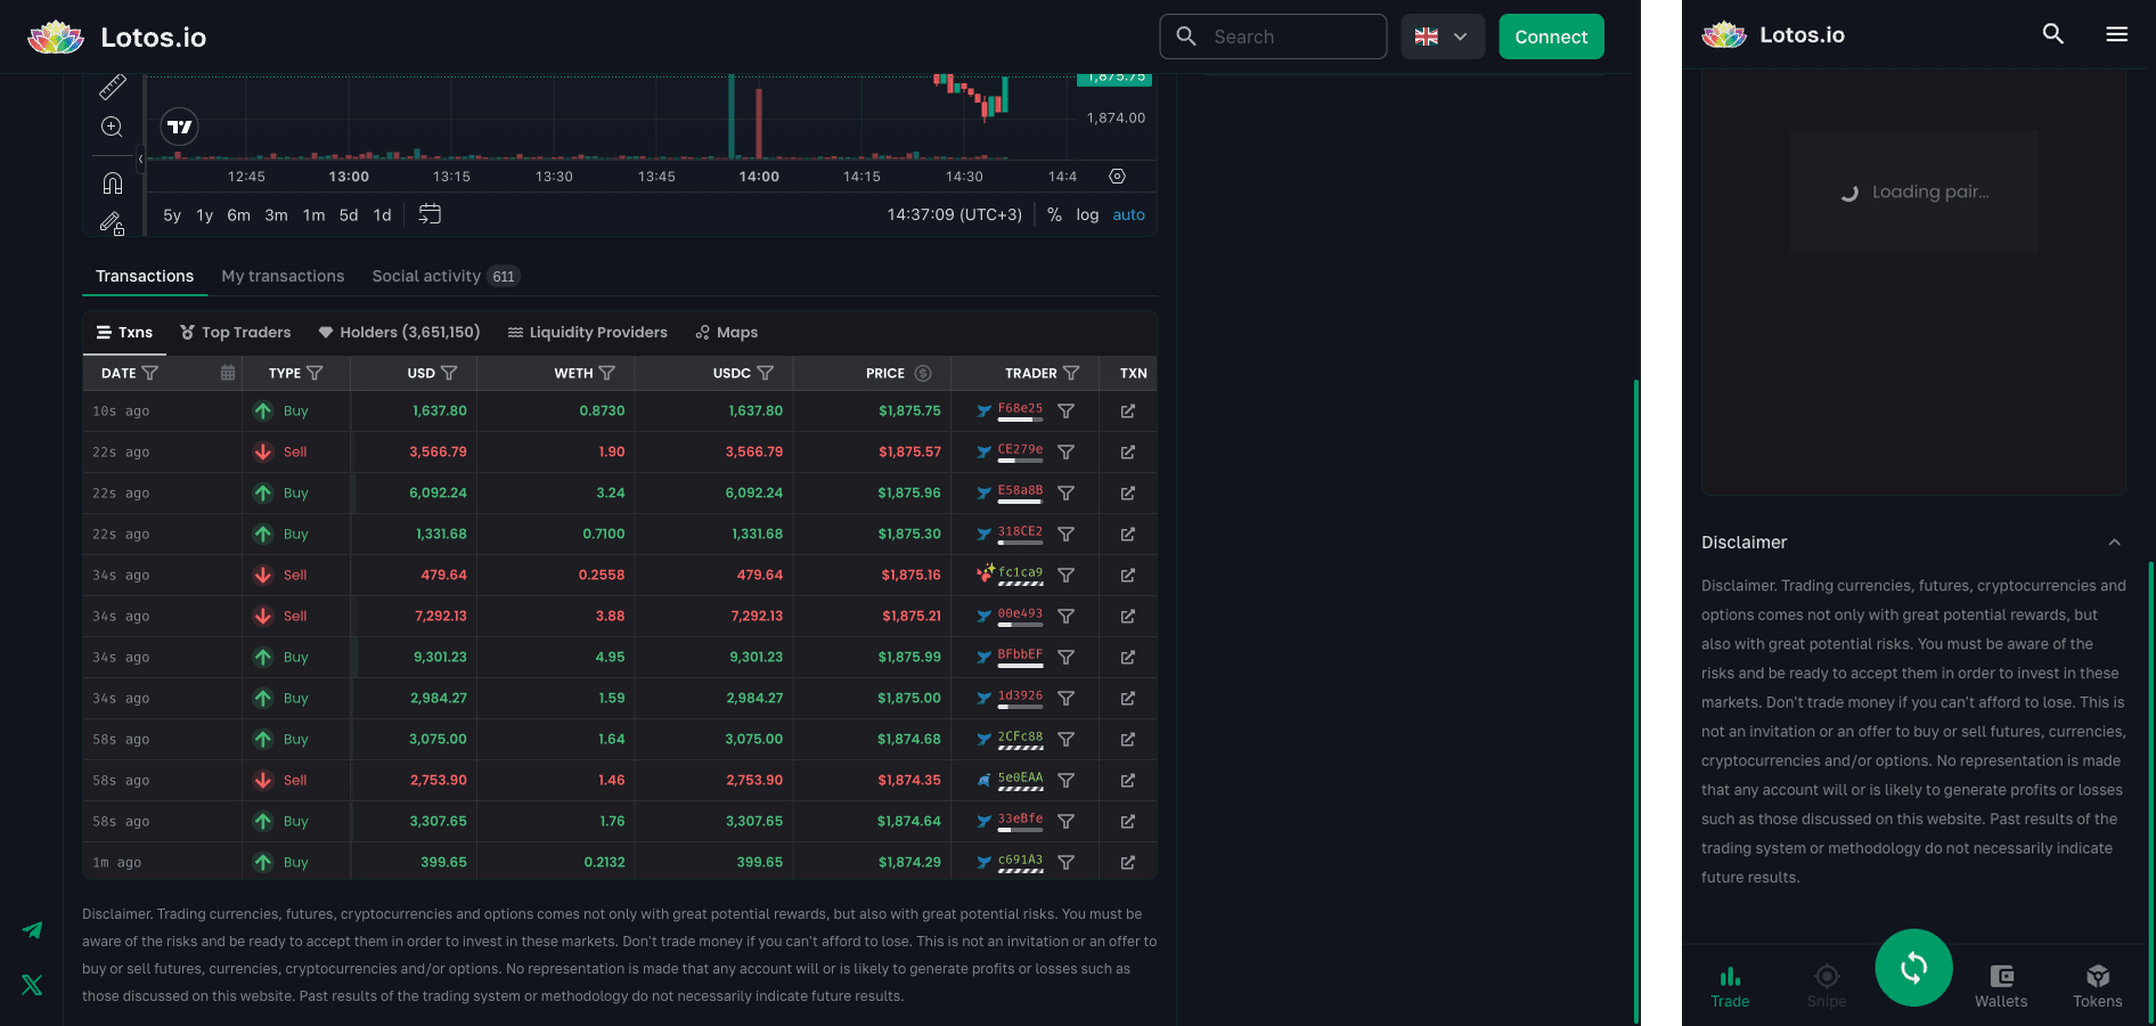This screenshot has width=2156, height=1026.
Task: Toggle percent scale on the chart
Action: point(1054,215)
